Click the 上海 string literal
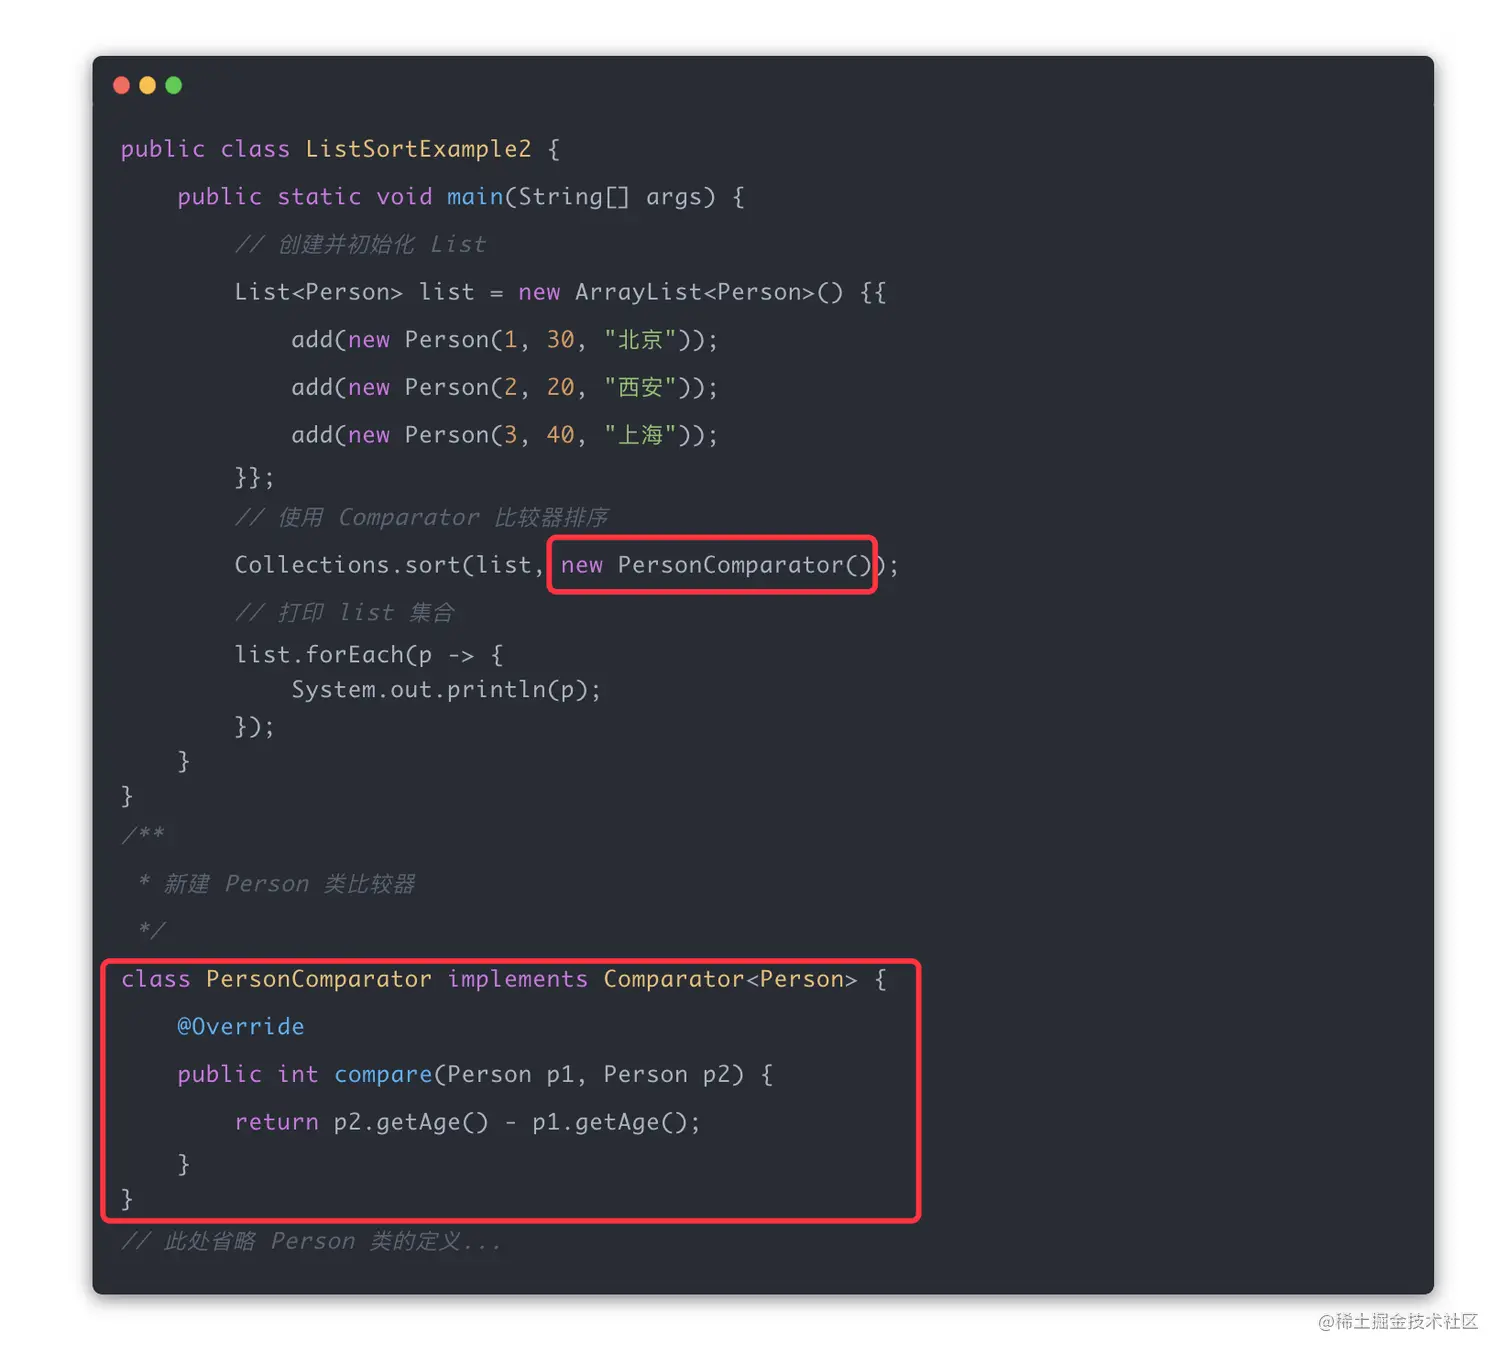The image size is (1512, 1365). (x=640, y=435)
